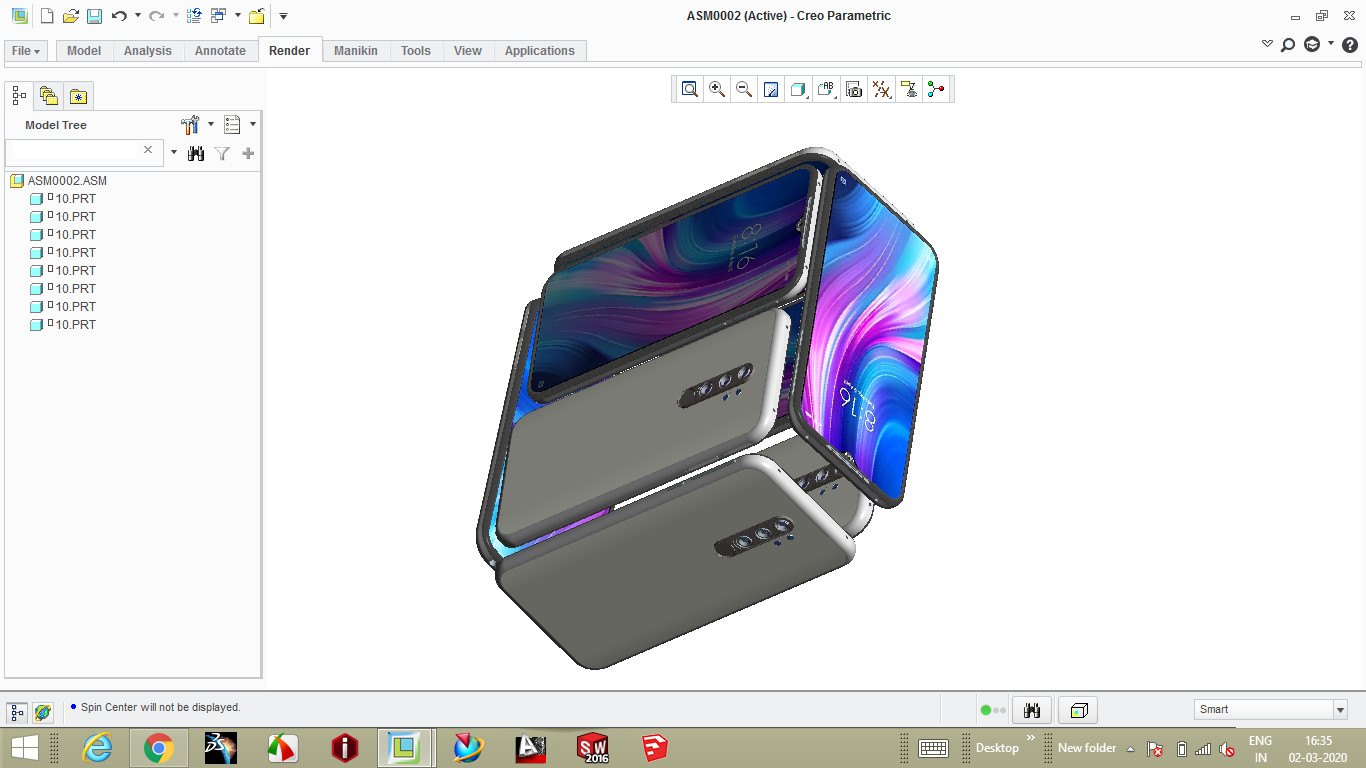1366x768 pixels.
Task: Refit the model to the screen
Action: click(x=690, y=89)
